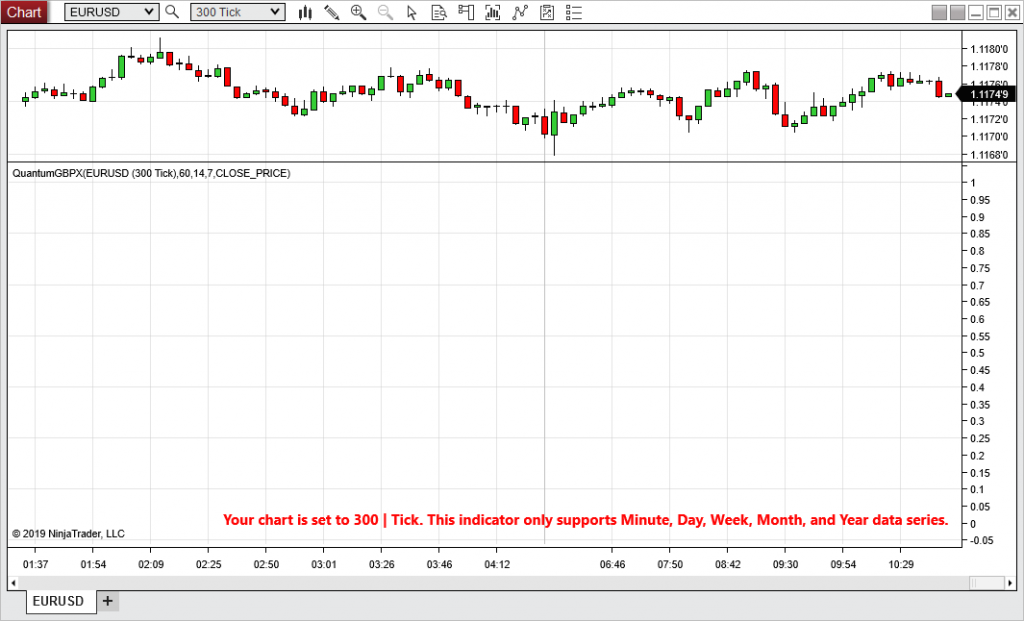The height and width of the screenshot is (621, 1024).
Task: Switch to the EURUSD tab
Action: [59, 601]
